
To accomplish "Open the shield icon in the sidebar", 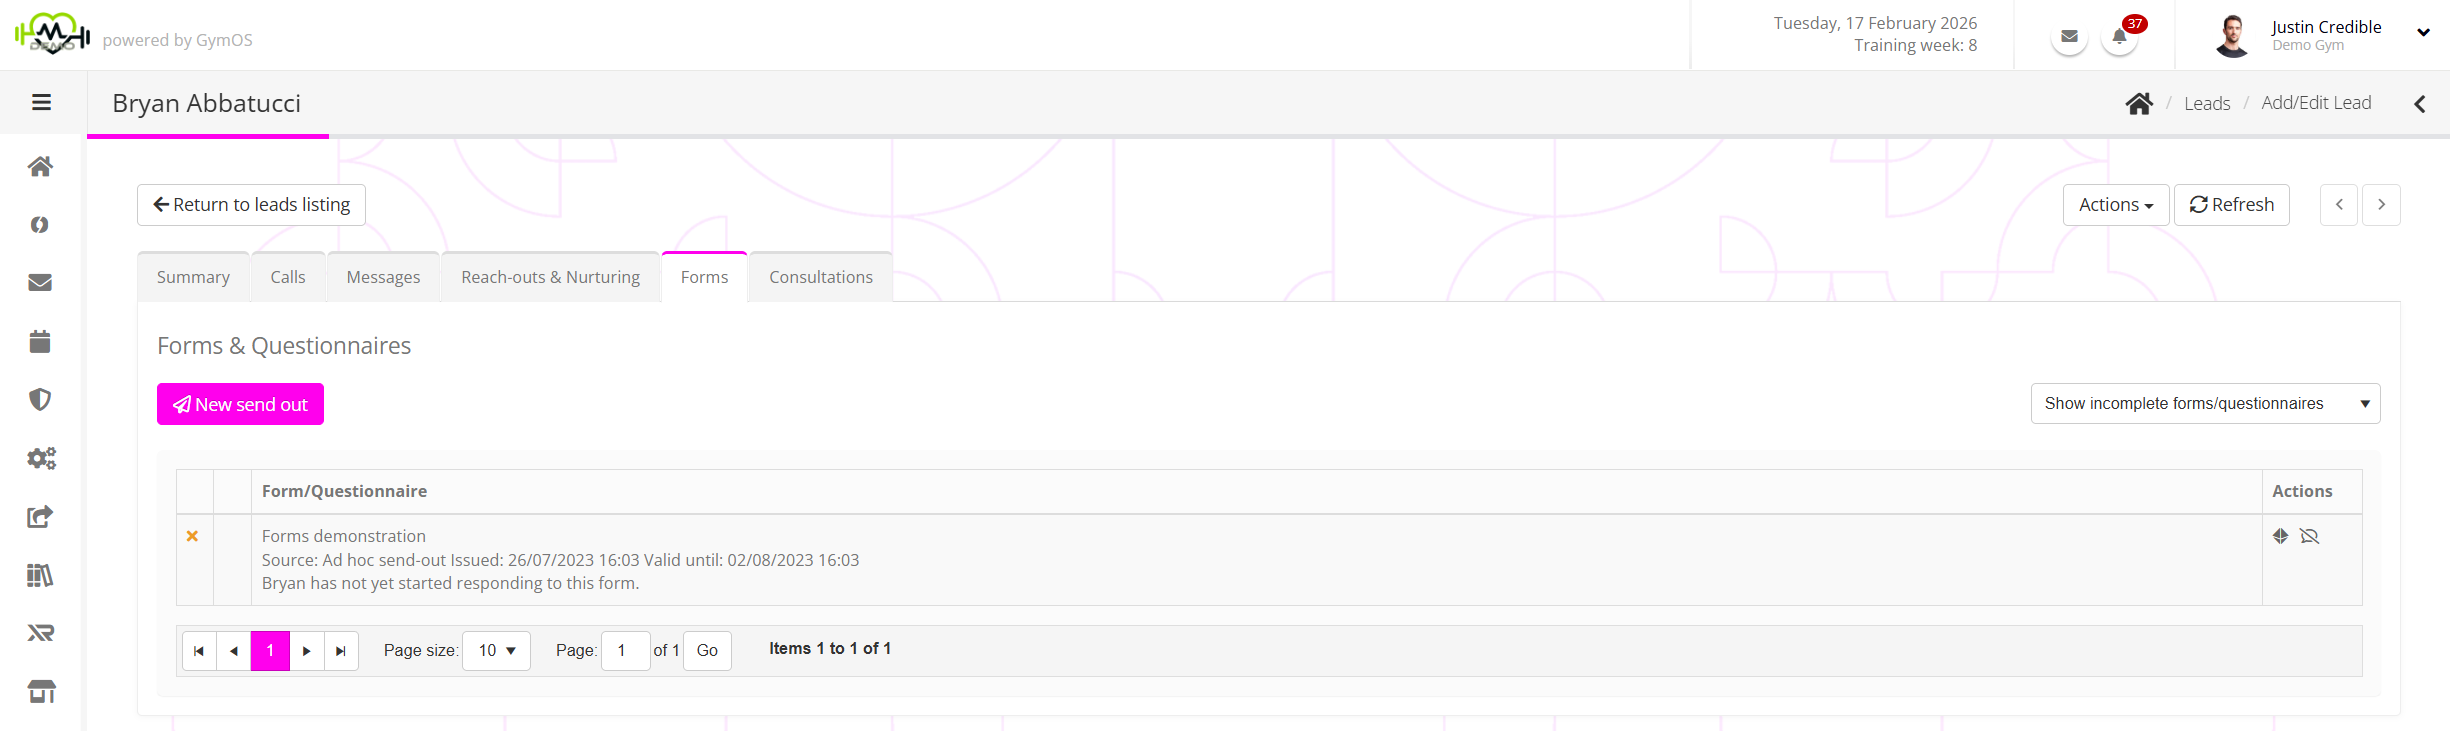I will tap(40, 400).
